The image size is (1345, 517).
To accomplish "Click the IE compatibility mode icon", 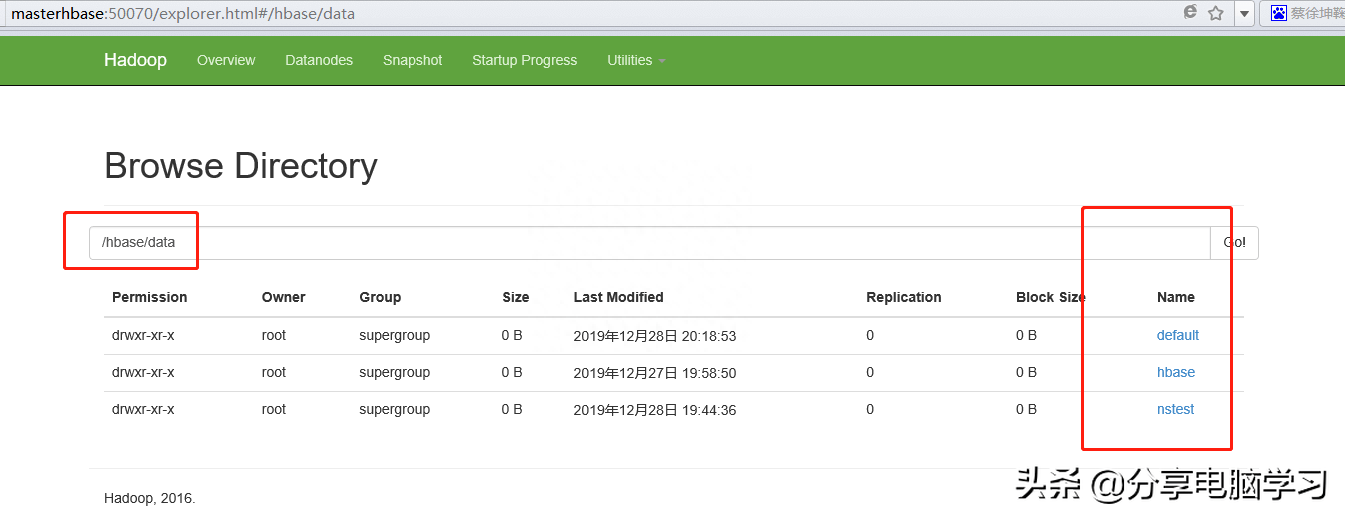I will coord(1190,13).
